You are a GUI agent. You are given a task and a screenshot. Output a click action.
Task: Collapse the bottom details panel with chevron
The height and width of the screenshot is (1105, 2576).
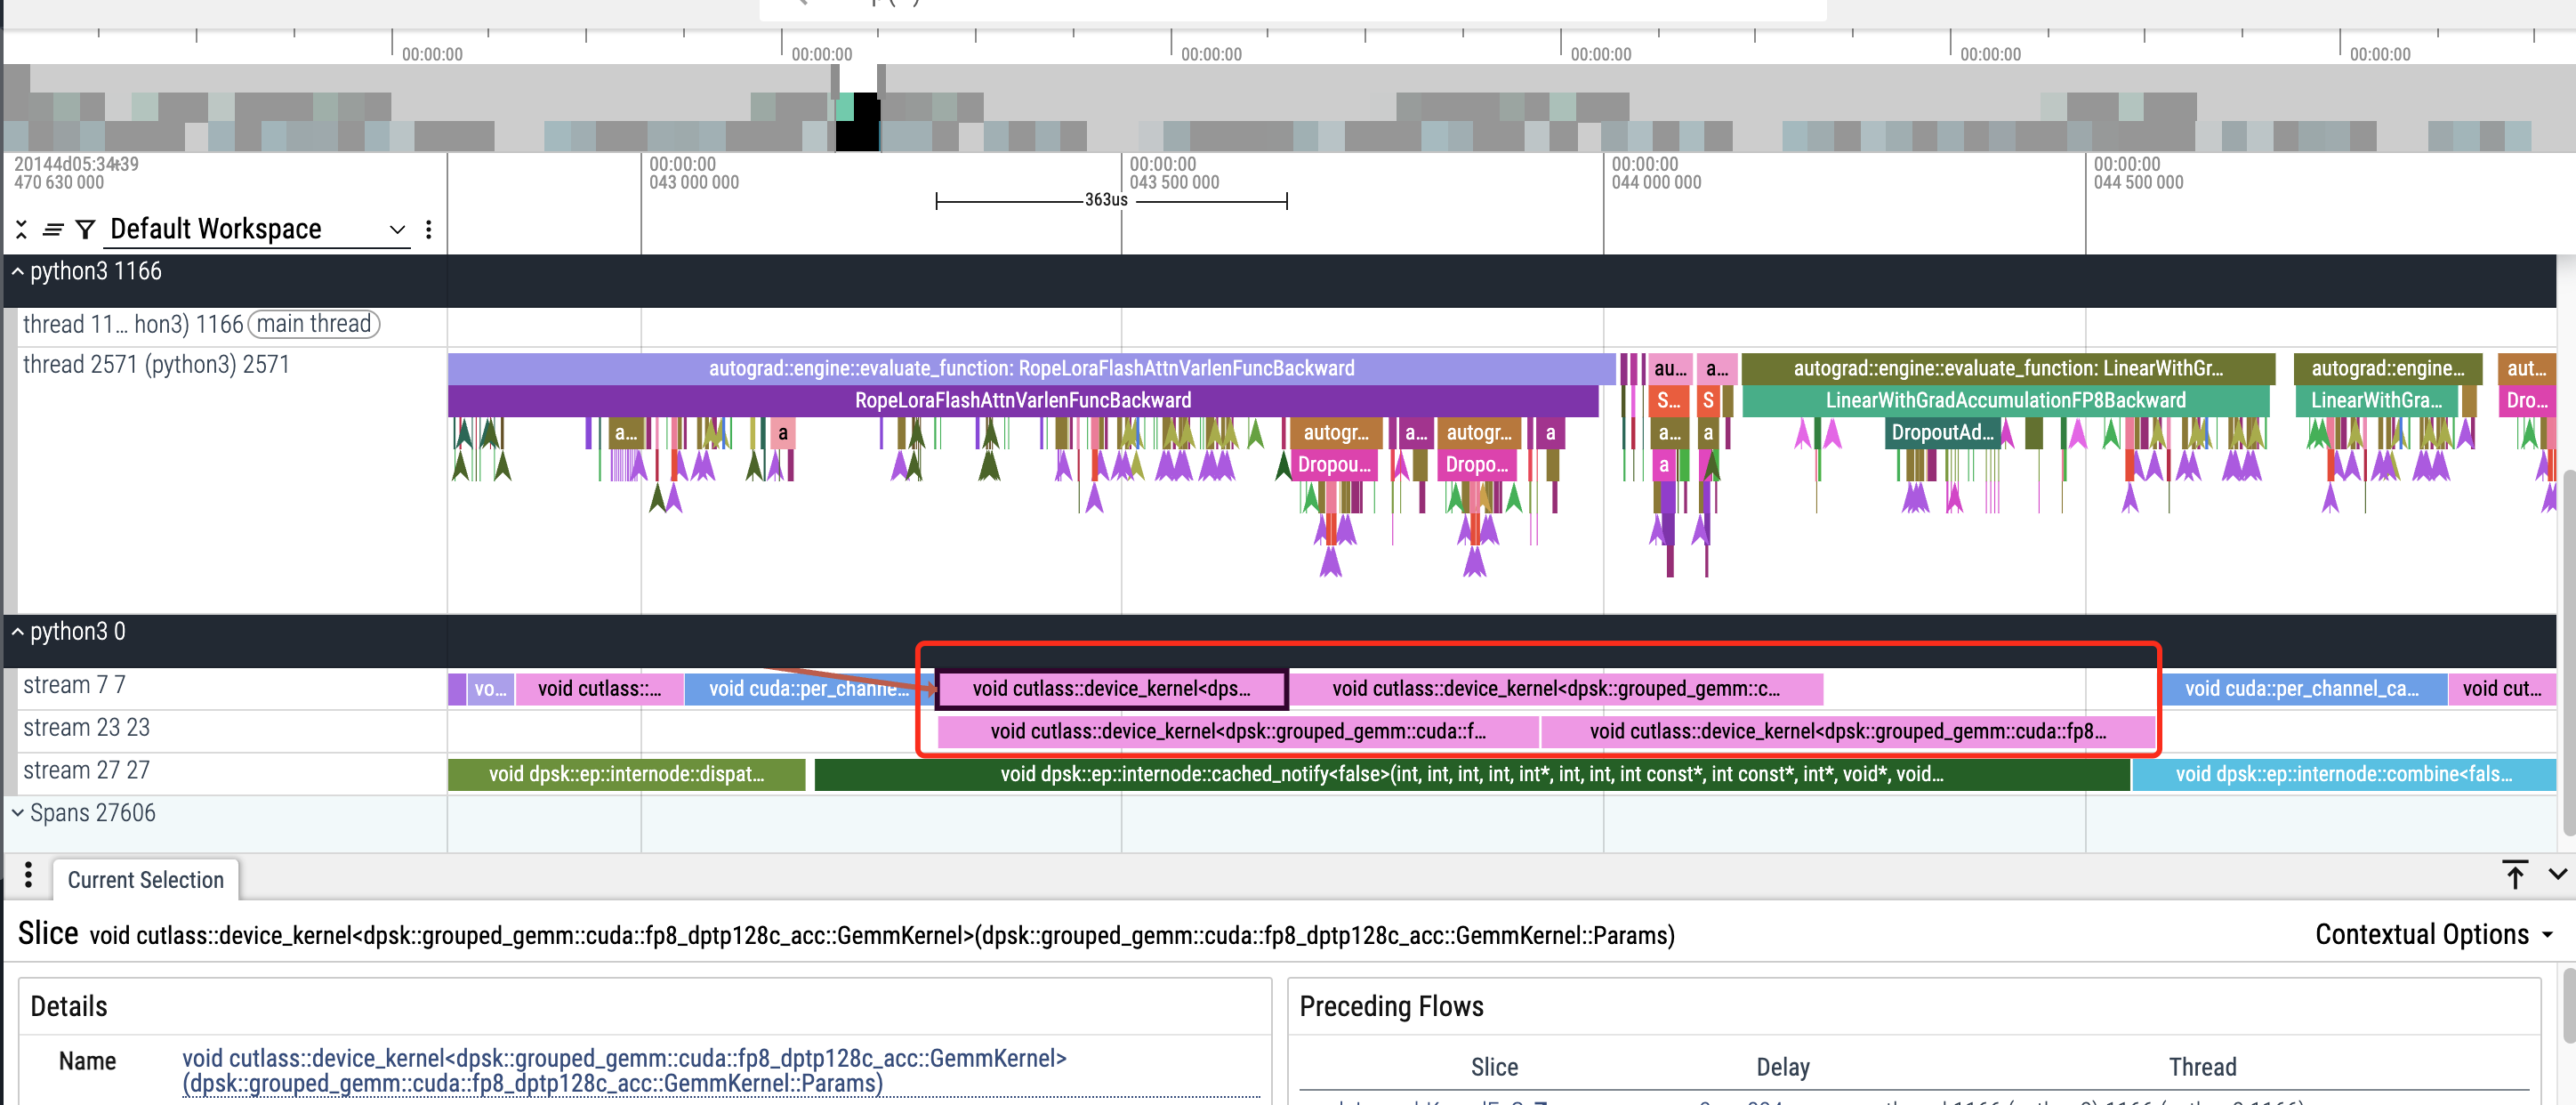coord(2558,874)
